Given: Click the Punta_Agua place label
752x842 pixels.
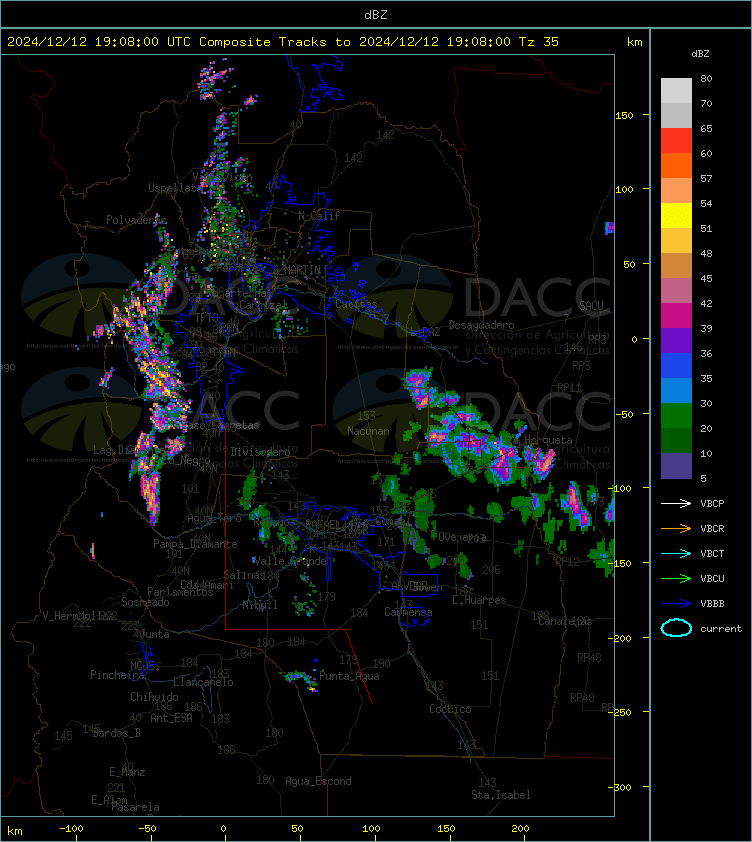Looking at the screenshot, I should pos(349,676).
